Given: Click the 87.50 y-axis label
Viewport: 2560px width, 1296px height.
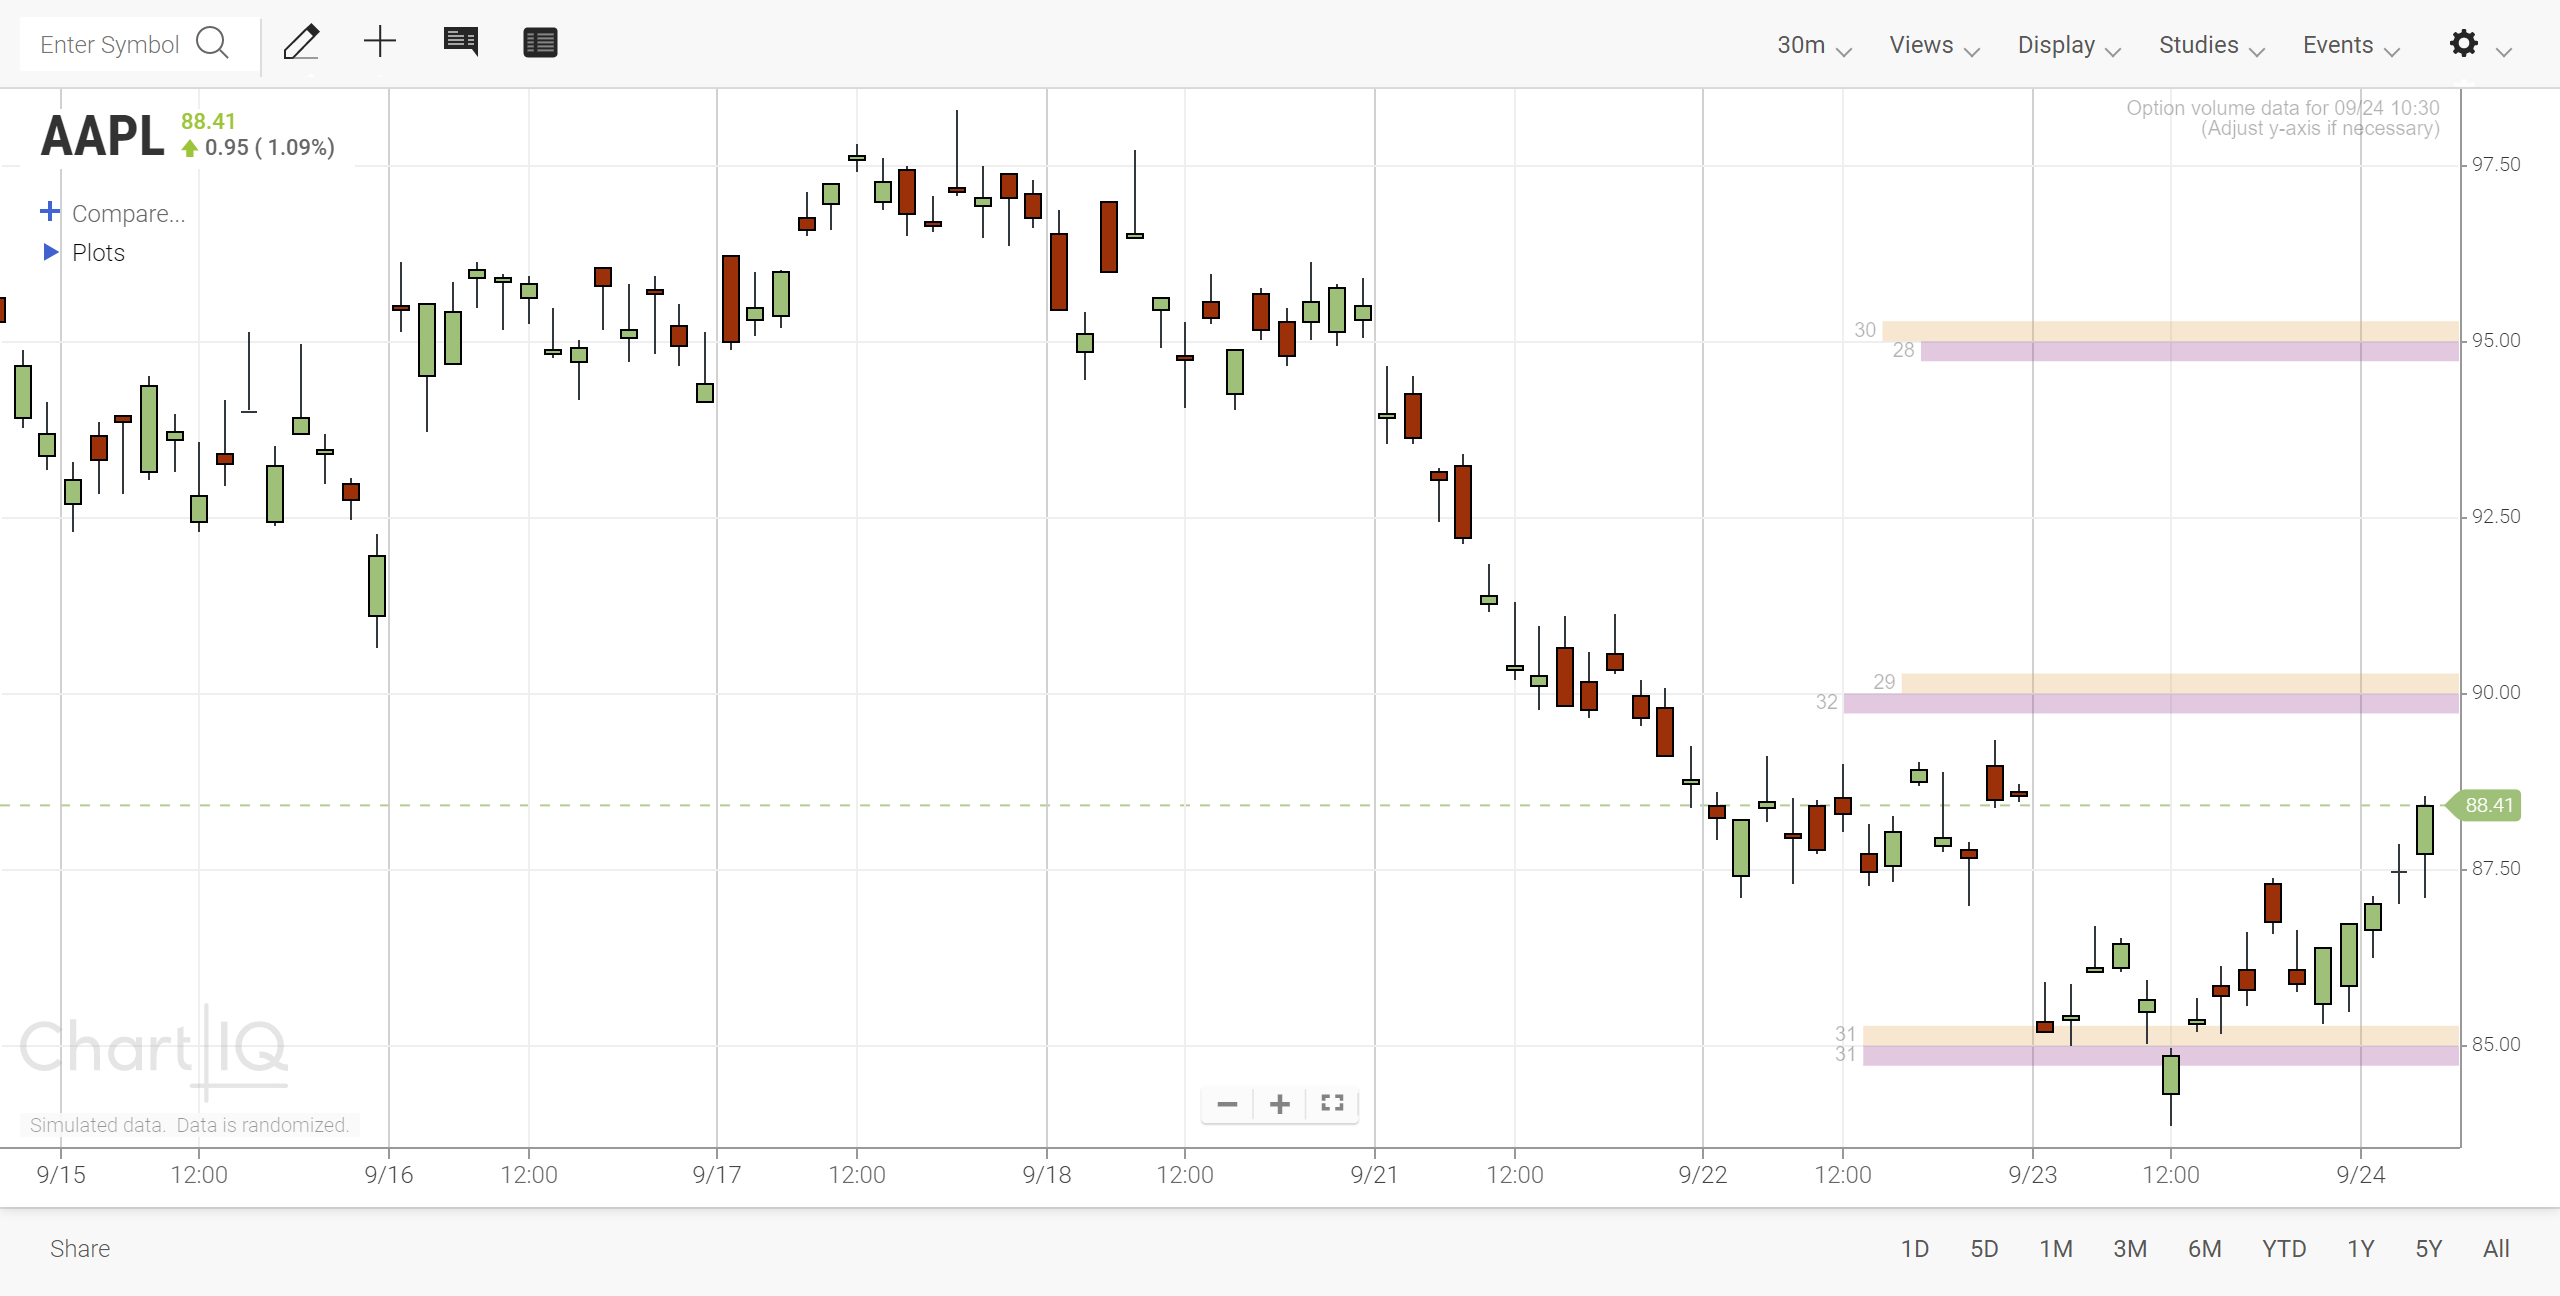Looking at the screenshot, I should pyautogui.click(x=2496, y=869).
